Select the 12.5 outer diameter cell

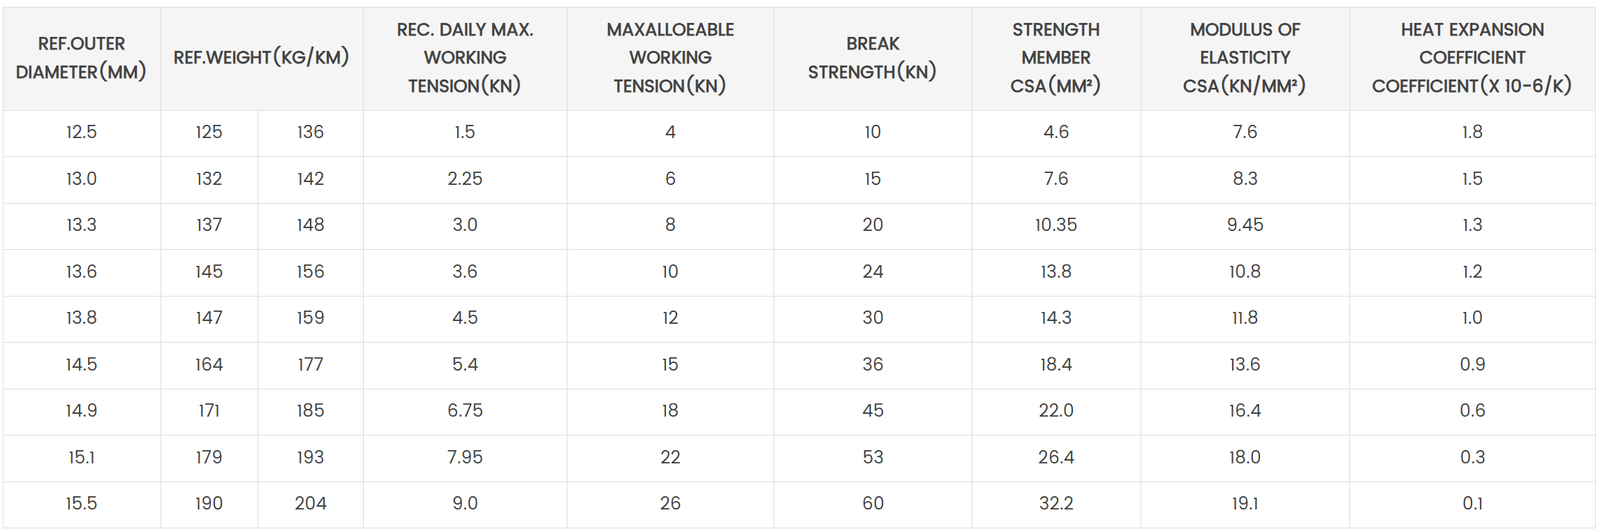pos(81,132)
